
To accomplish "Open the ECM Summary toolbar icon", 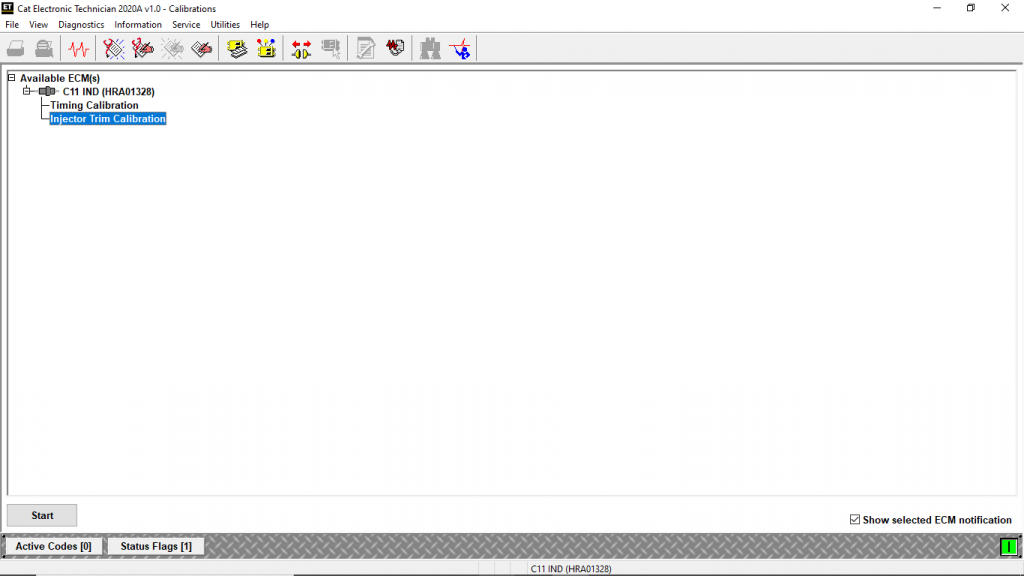I will coord(237,48).
